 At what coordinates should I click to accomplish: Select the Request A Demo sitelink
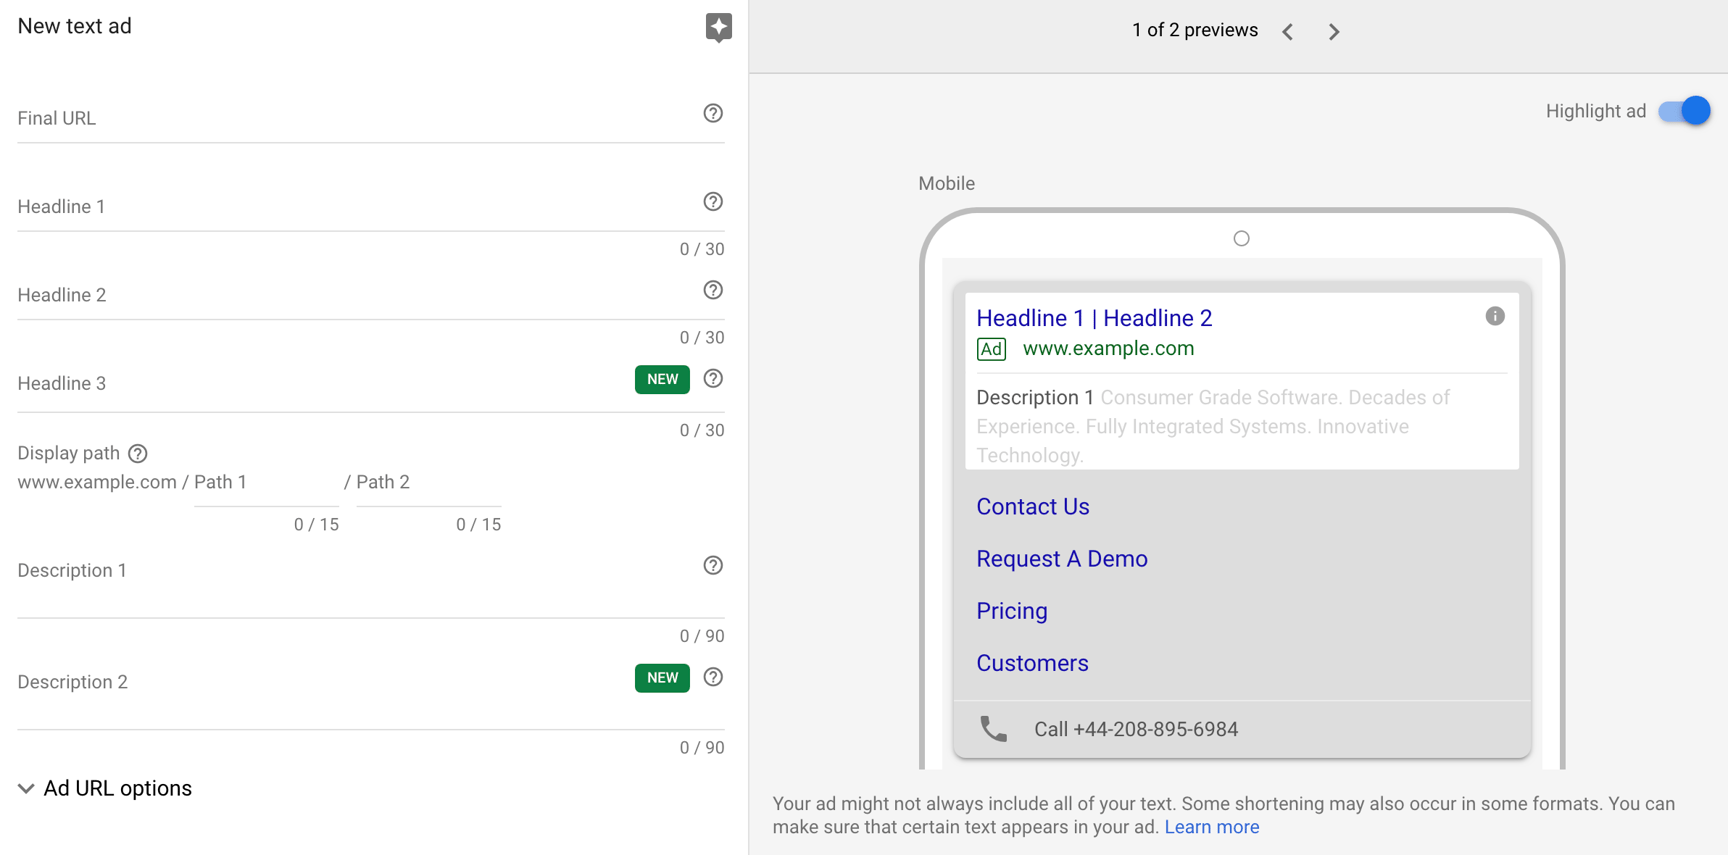coord(1061,559)
